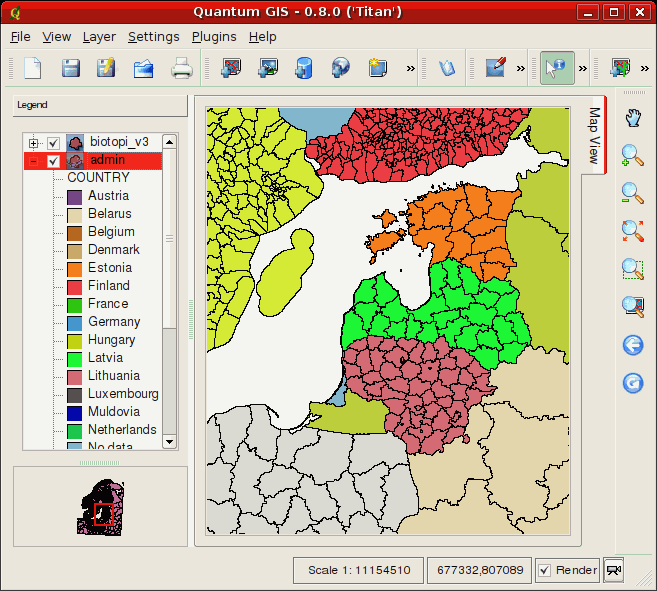Toggle visibility checkbox of biotopi_v3 layer
This screenshot has height=591, width=657.
(53, 143)
